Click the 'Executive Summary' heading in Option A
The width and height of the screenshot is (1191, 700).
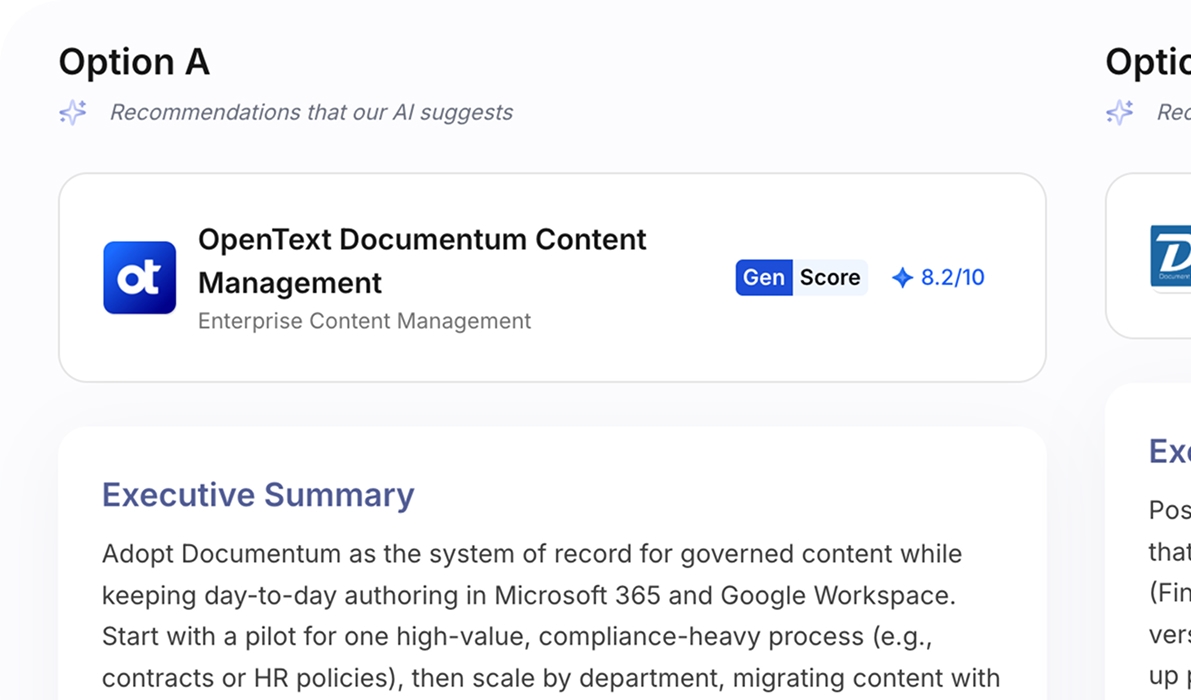[x=258, y=495]
